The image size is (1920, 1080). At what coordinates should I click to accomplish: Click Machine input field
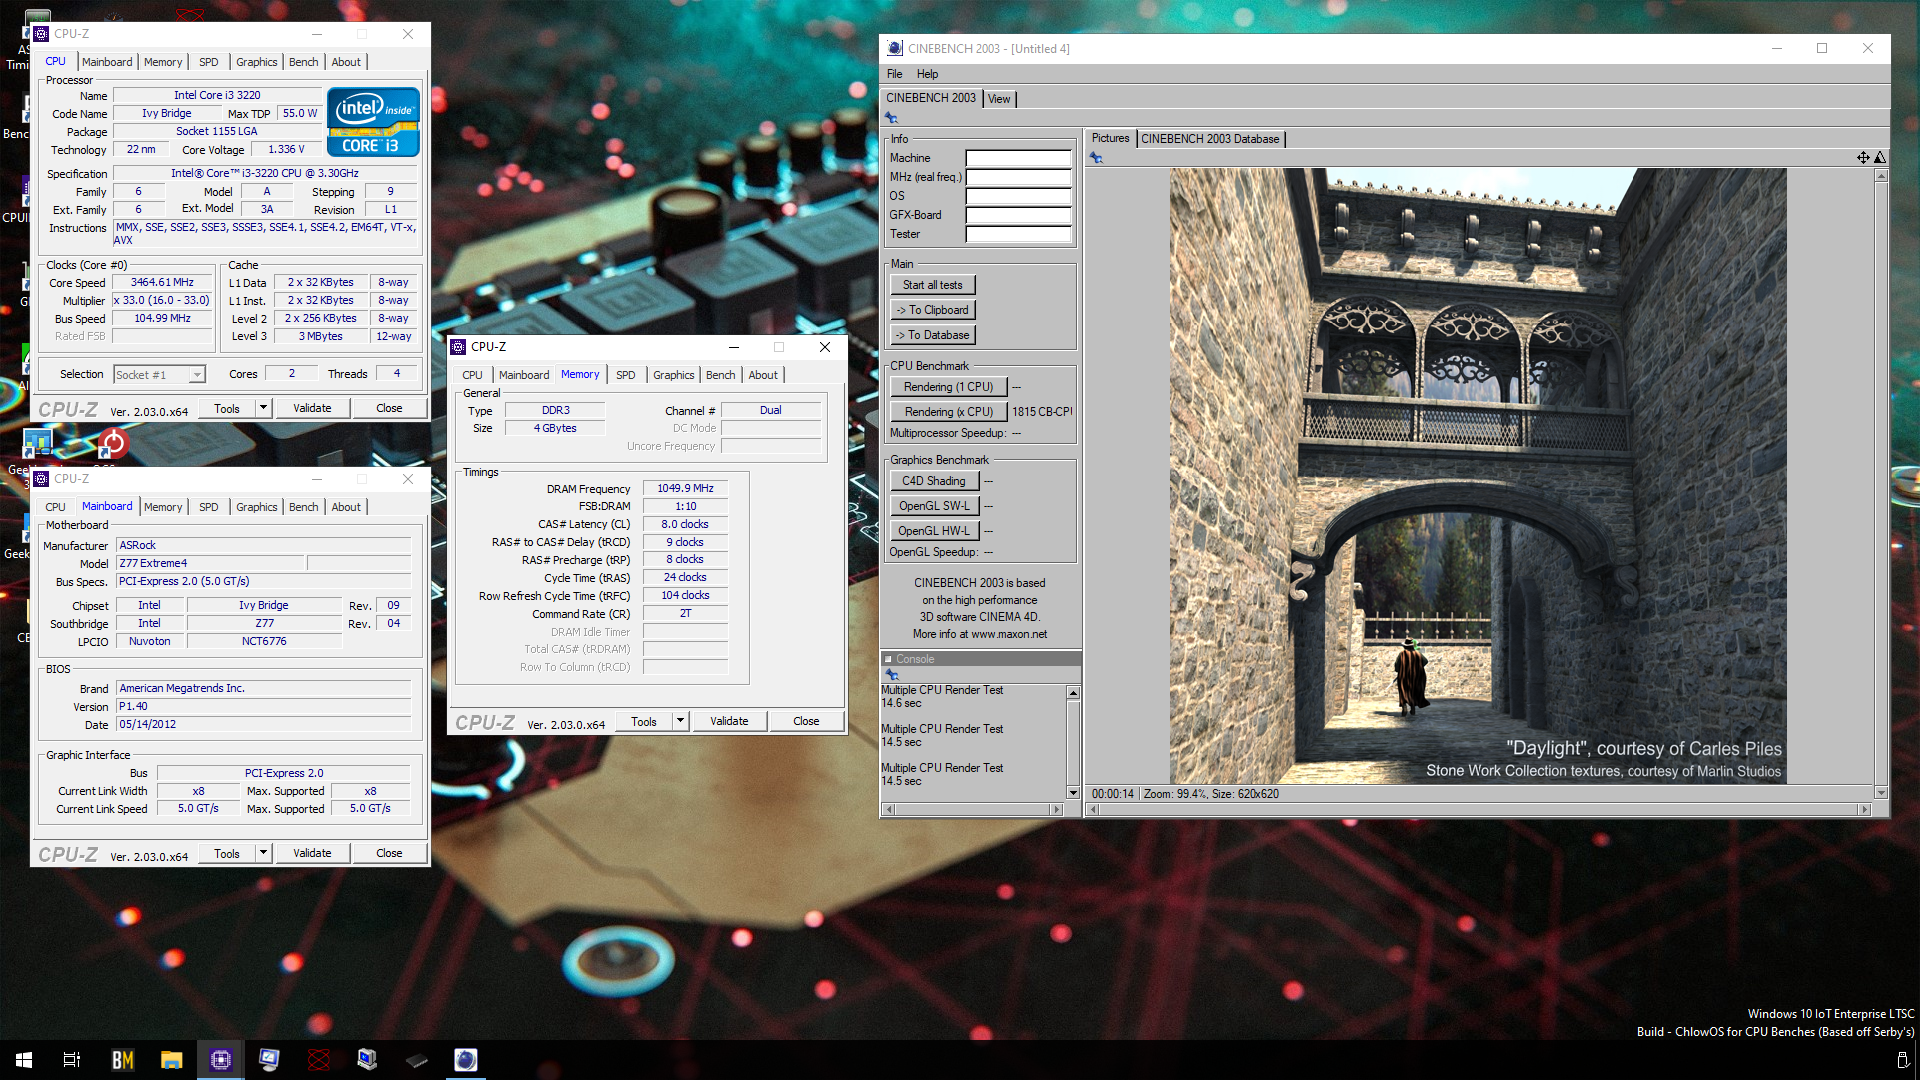tap(1018, 158)
